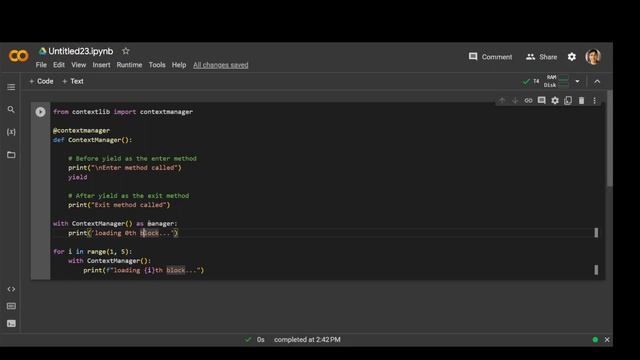Screen dimensions: 640x360
Task: Open the files browser panel
Action: click(11, 155)
